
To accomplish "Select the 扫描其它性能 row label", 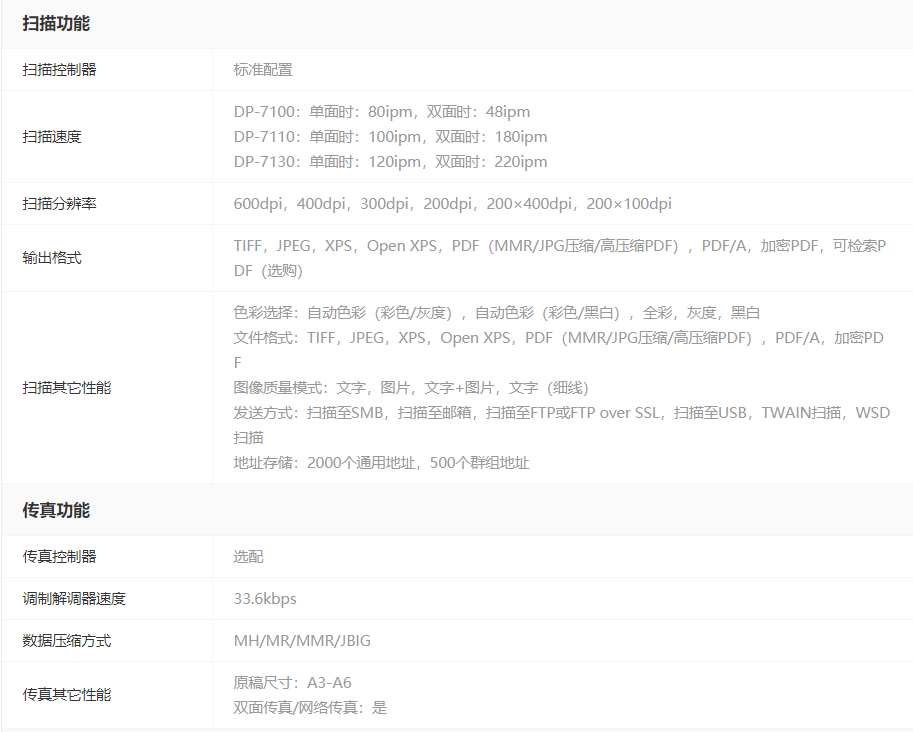I will point(67,387).
